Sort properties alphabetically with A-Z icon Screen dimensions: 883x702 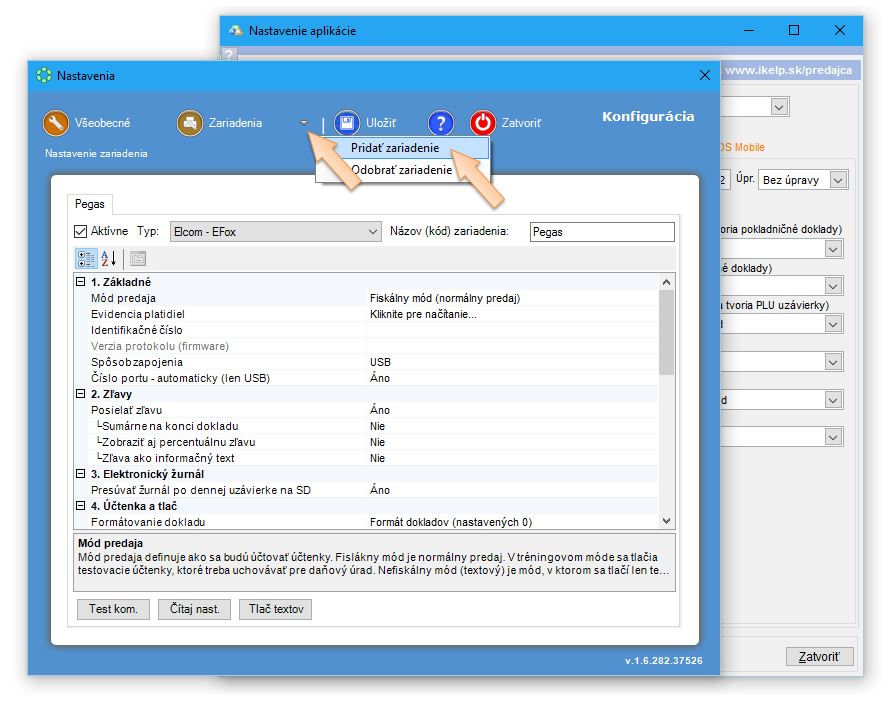tap(109, 258)
